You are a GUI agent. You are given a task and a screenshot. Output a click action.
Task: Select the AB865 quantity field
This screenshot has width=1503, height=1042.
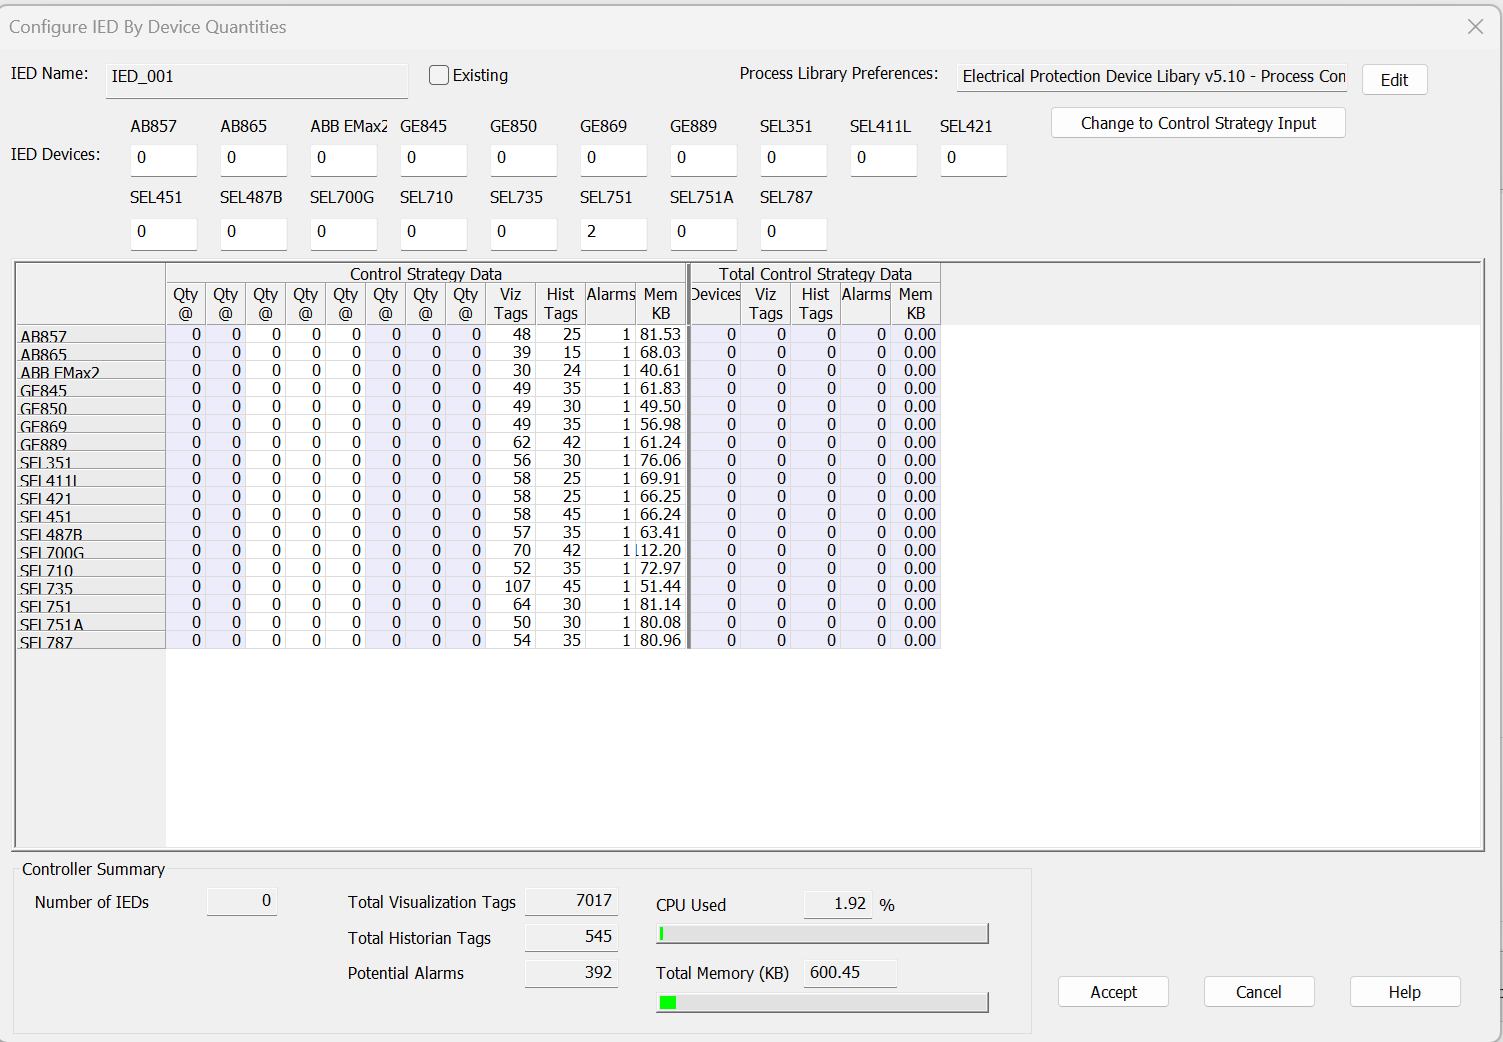253,159
